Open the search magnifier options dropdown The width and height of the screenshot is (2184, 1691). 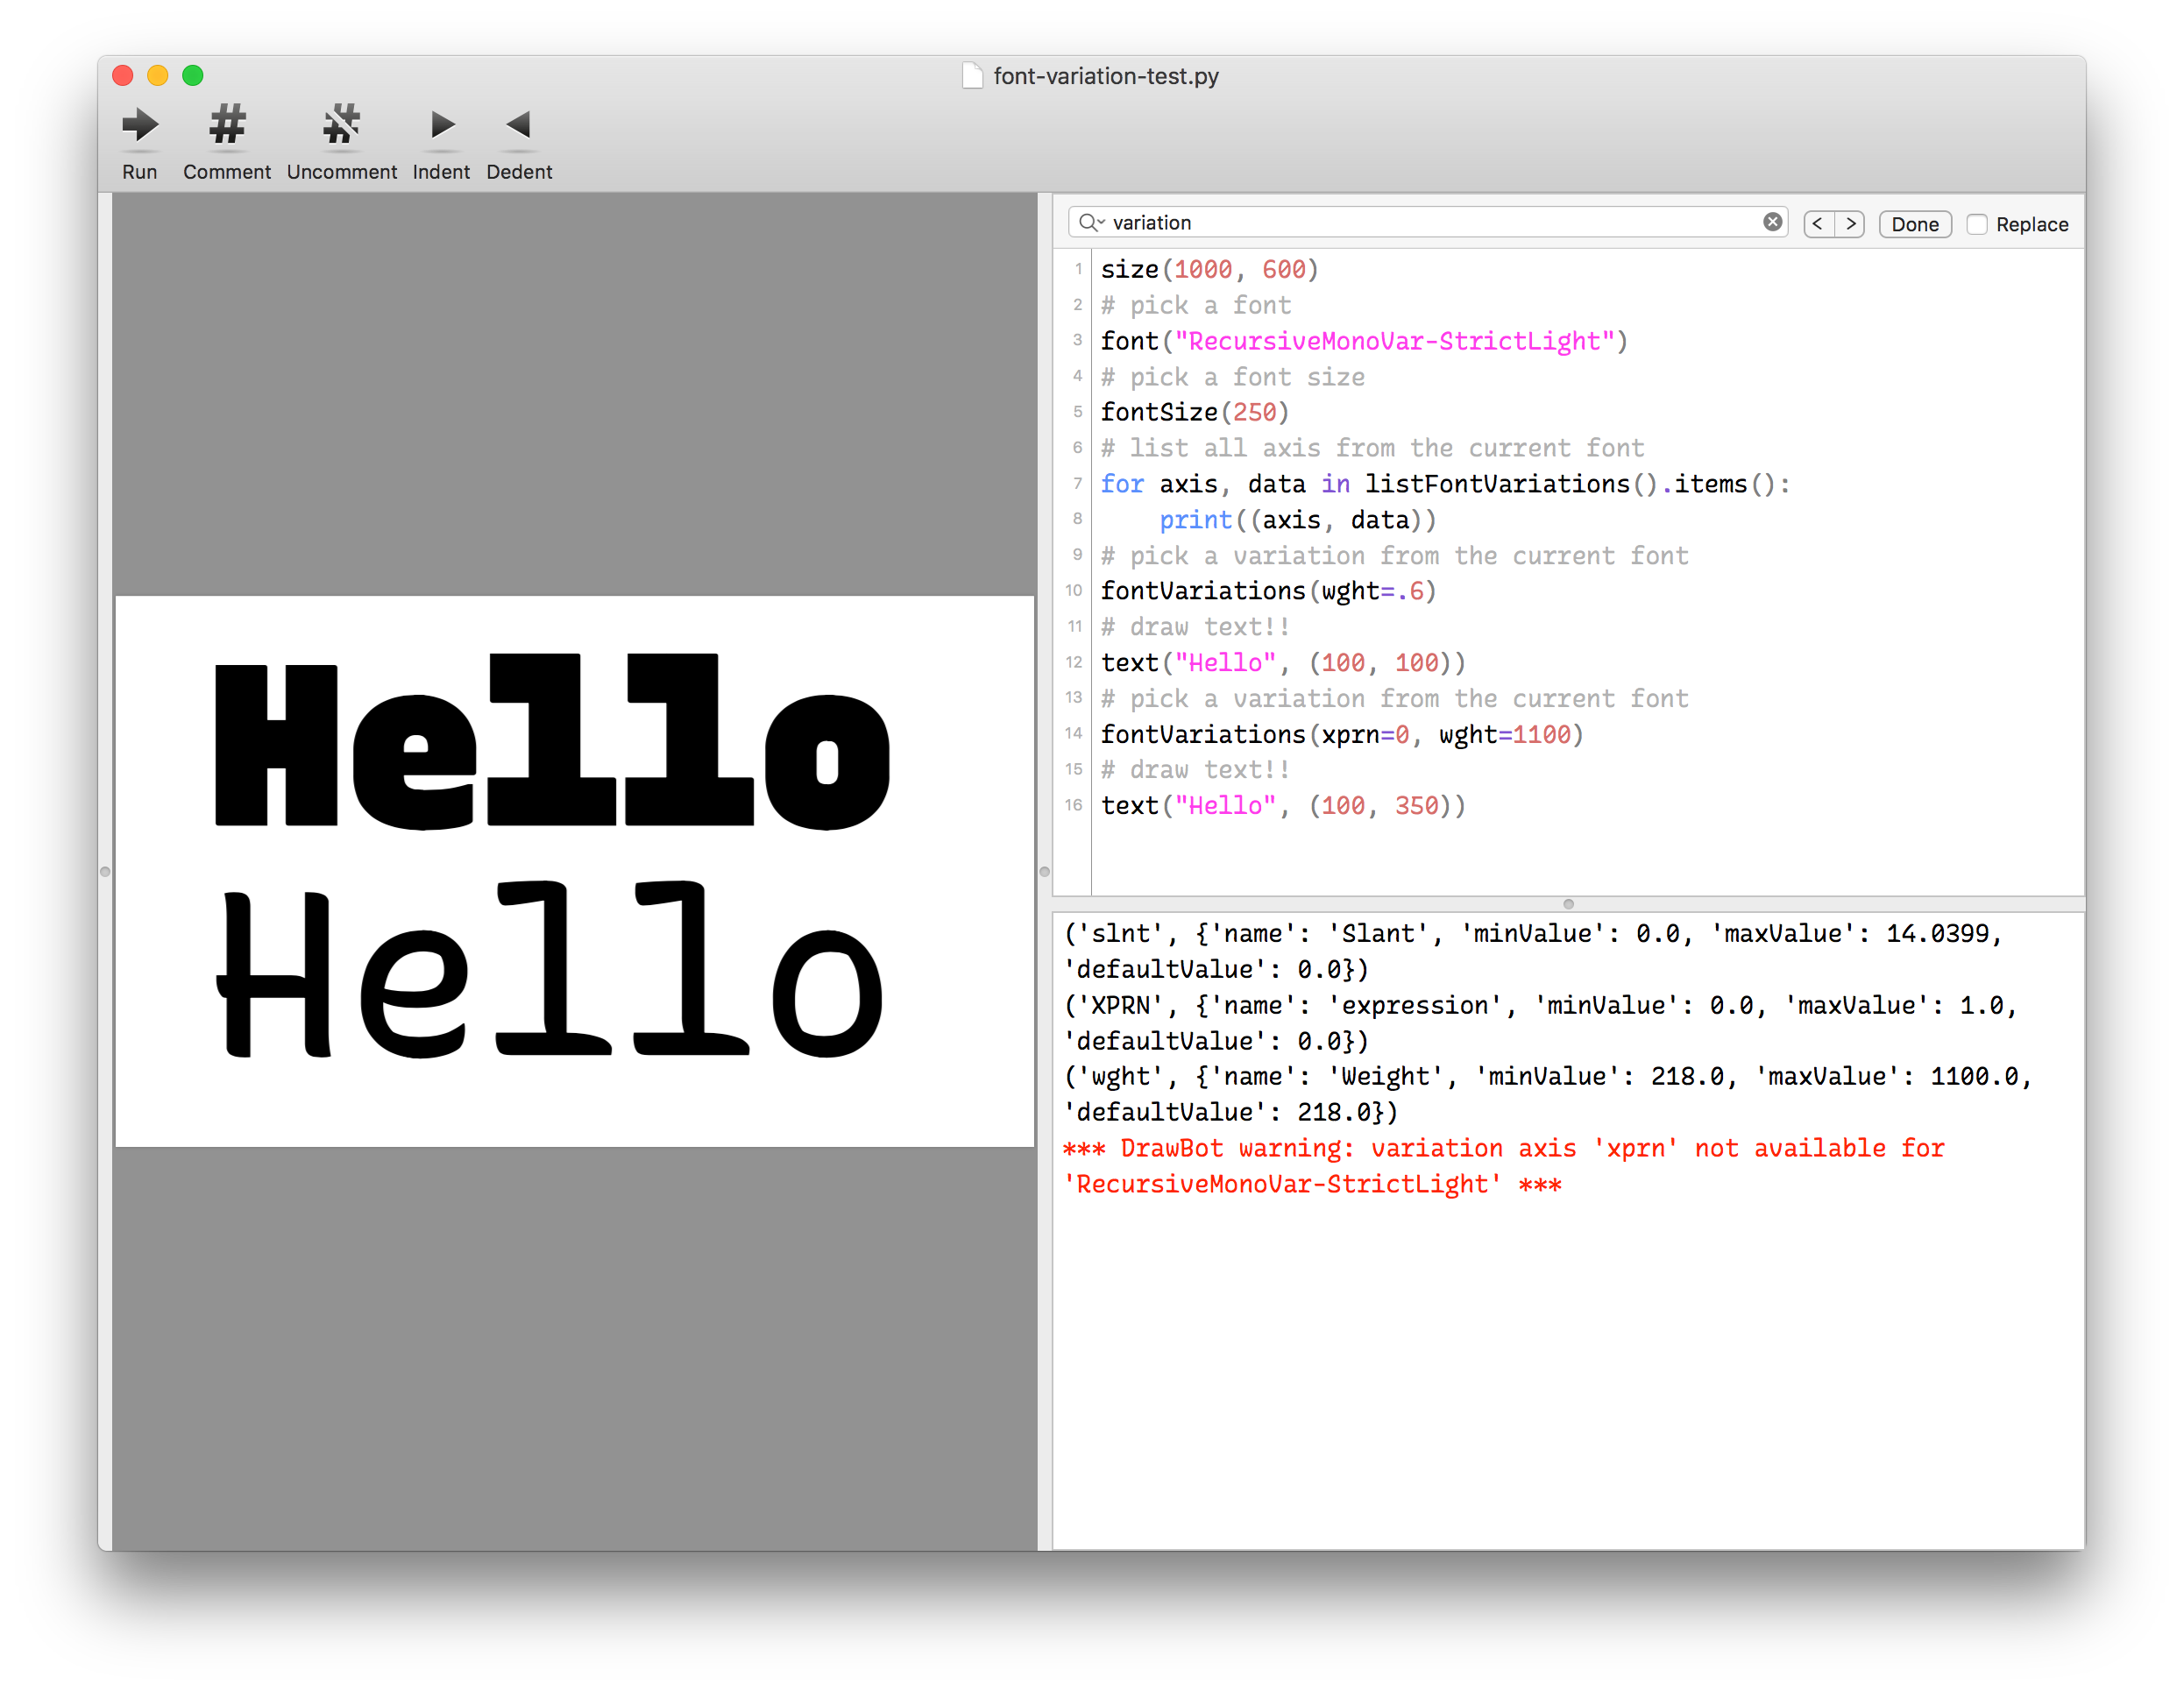pyautogui.click(x=1091, y=223)
